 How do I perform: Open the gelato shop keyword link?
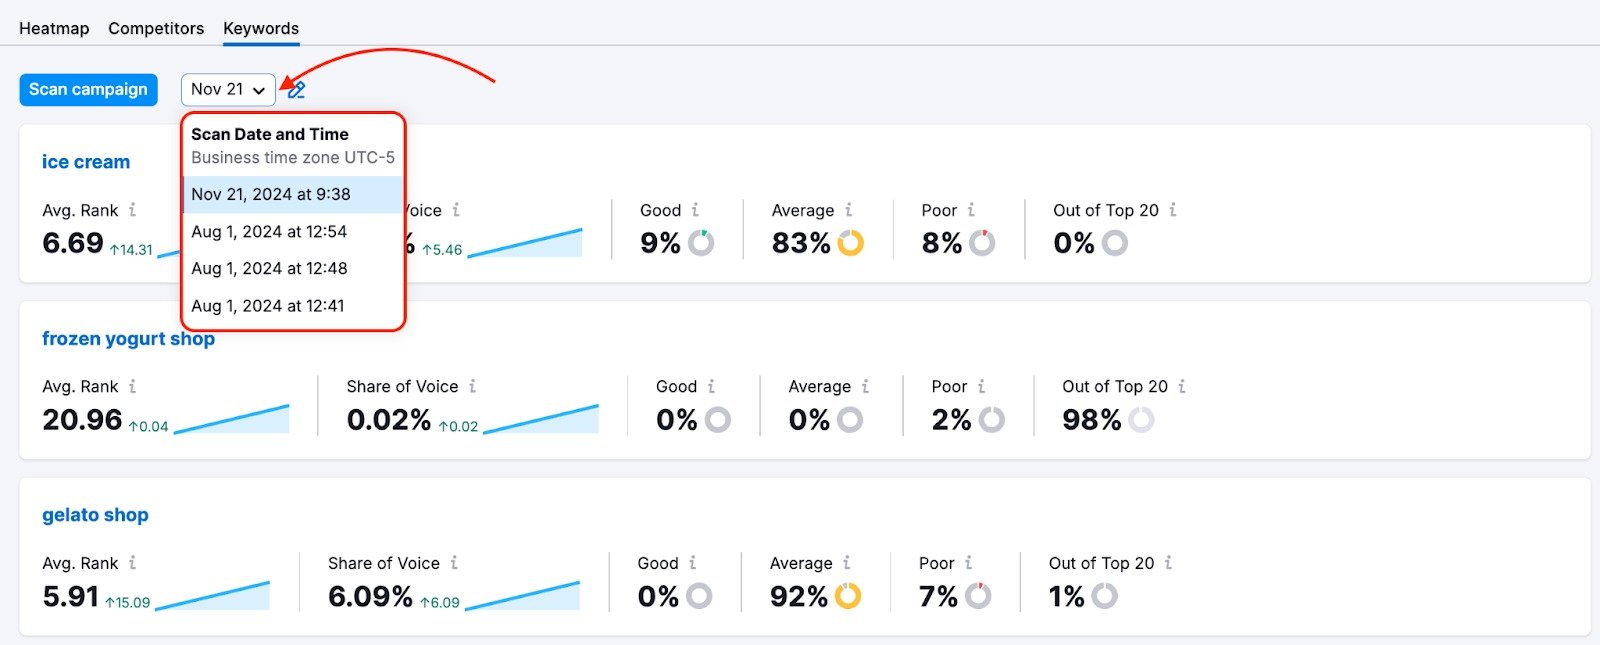[95, 515]
